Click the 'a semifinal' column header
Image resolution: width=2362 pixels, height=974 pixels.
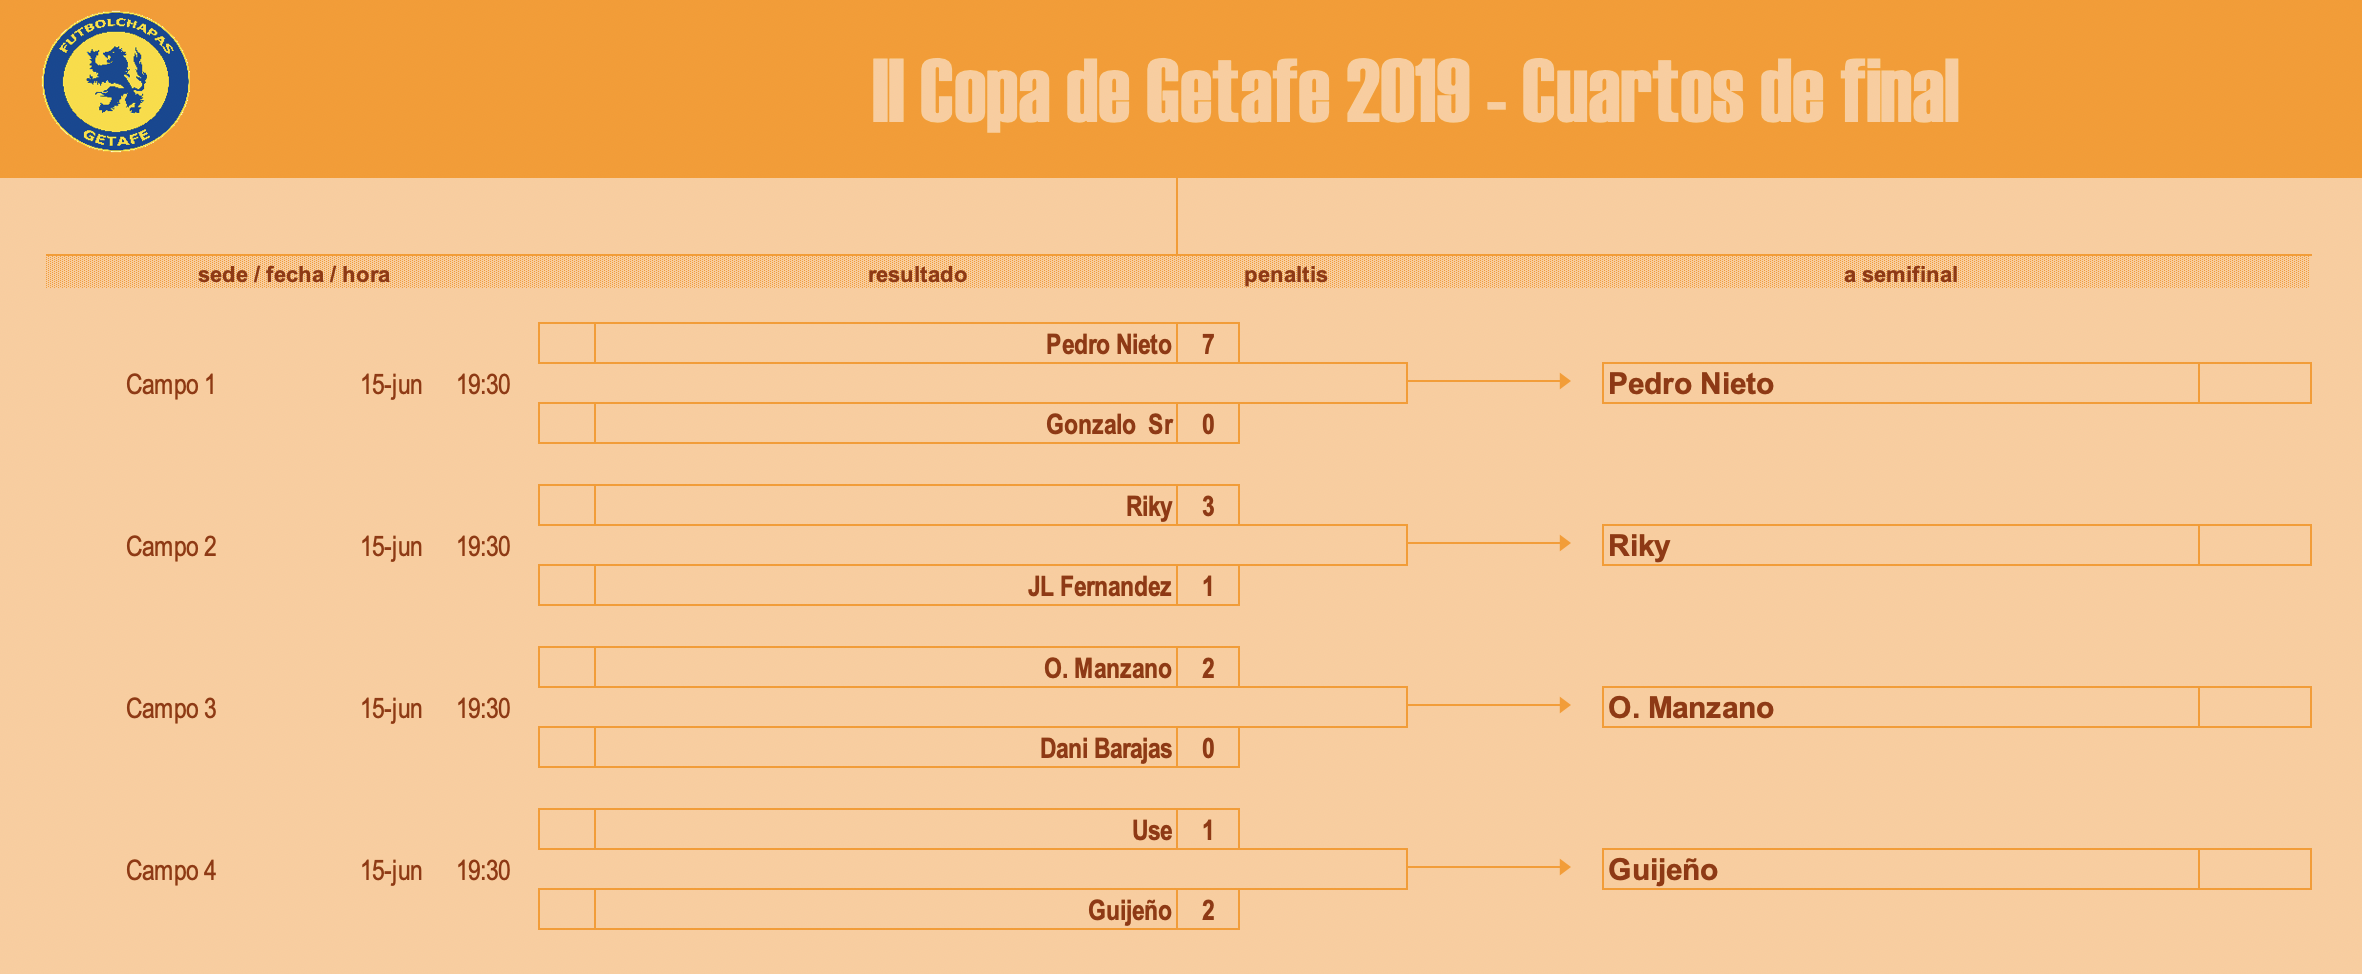pos(1900,274)
